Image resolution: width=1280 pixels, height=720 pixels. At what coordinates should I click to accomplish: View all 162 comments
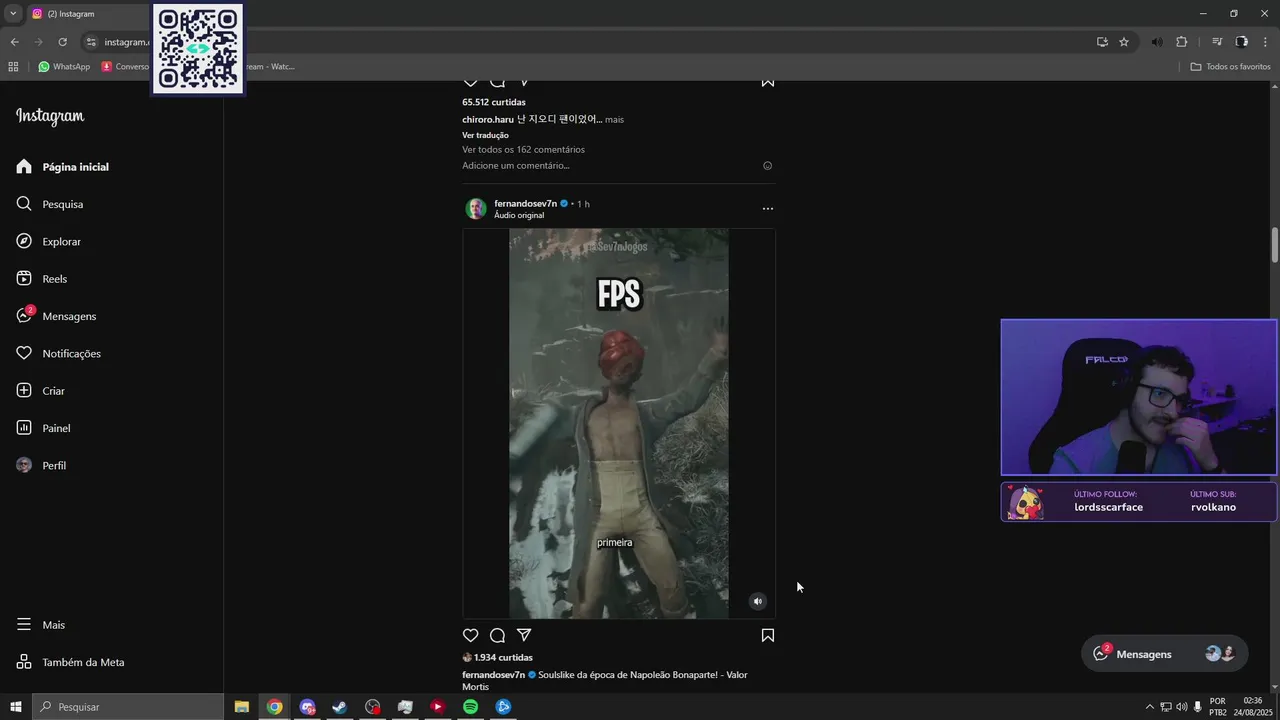click(x=523, y=150)
